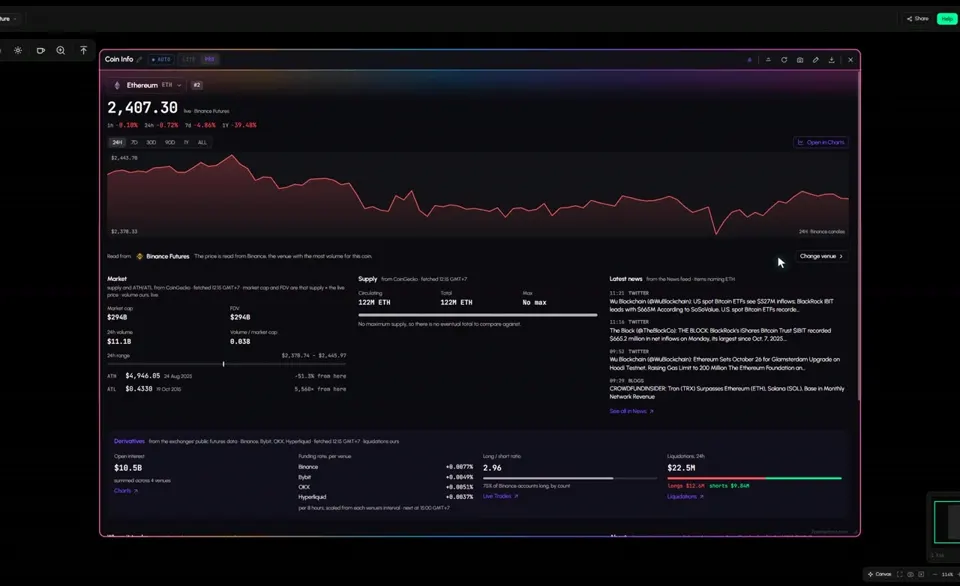Click the Canvas mode button in bottom bar
Image resolution: width=960 pixels, height=586 pixels.
pyautogui.click(x=880, y=574)
